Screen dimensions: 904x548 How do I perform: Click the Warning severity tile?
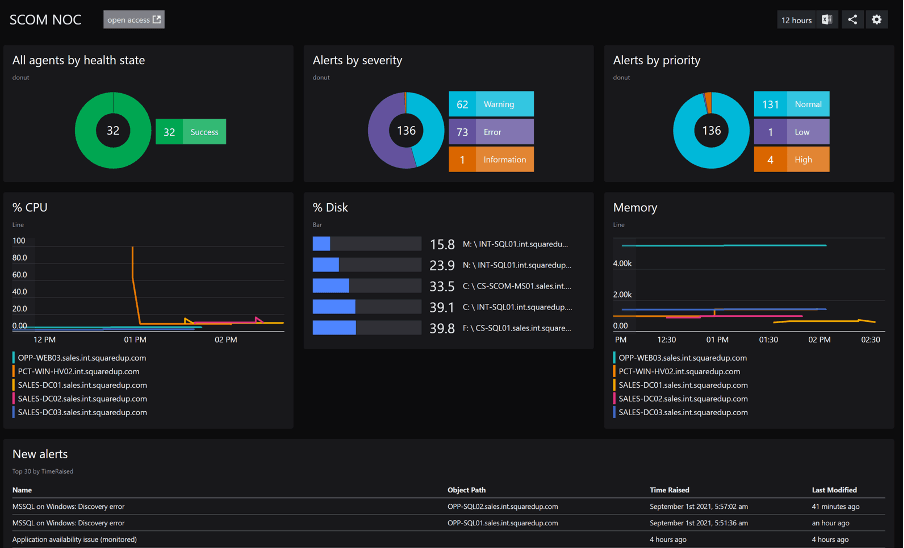[490, 104]
